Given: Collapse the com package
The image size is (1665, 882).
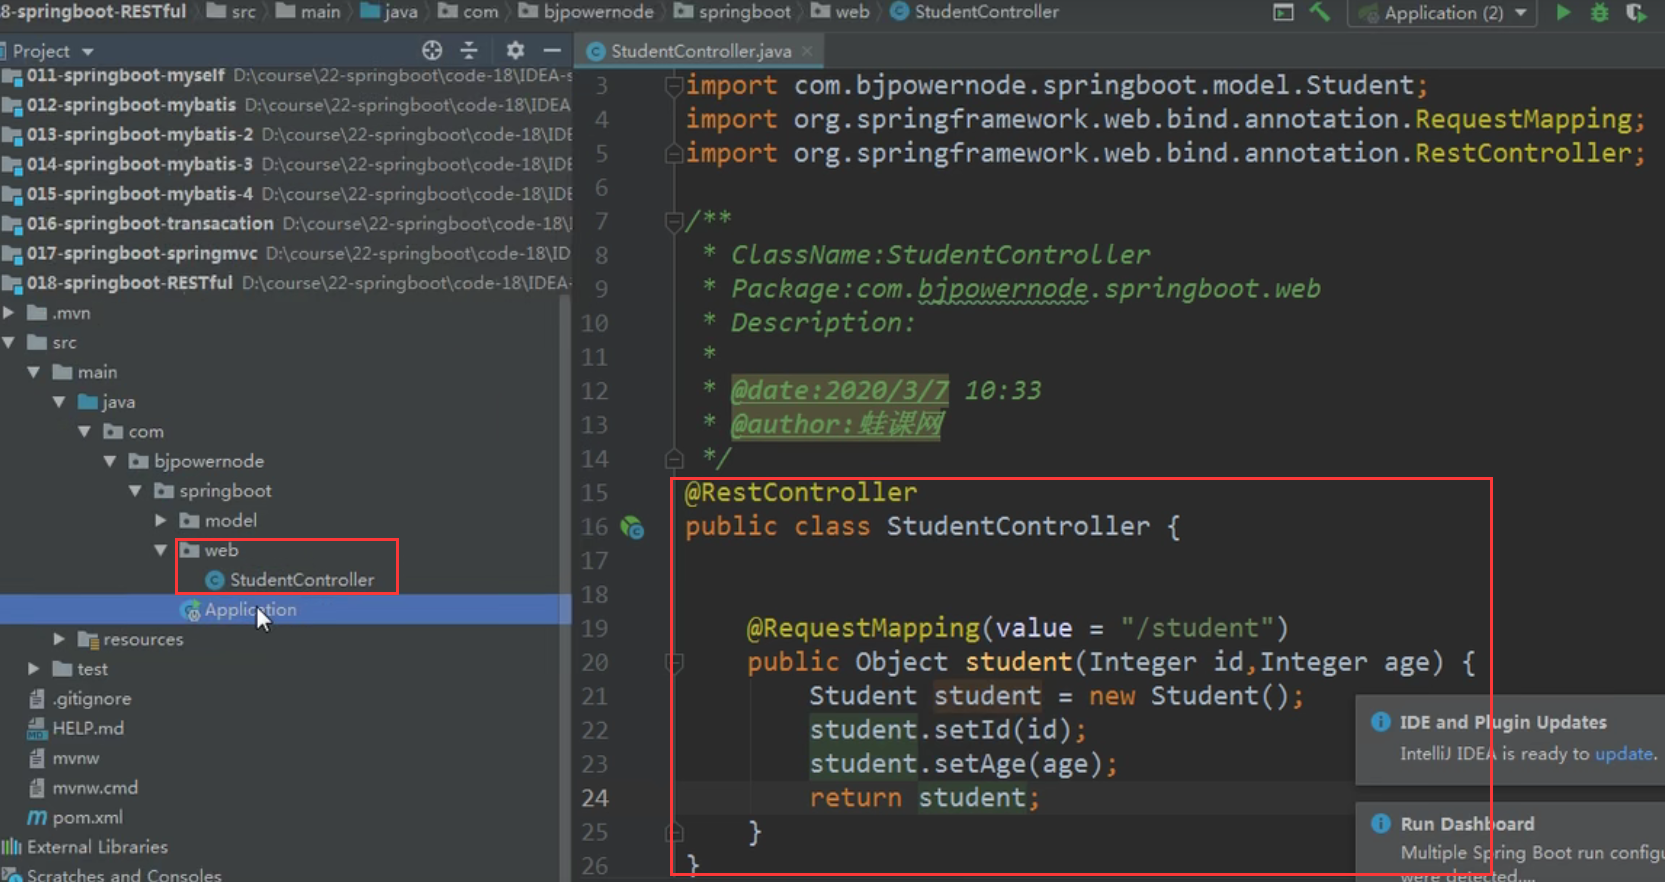Looking at the screenshot, I should [84, 431].
